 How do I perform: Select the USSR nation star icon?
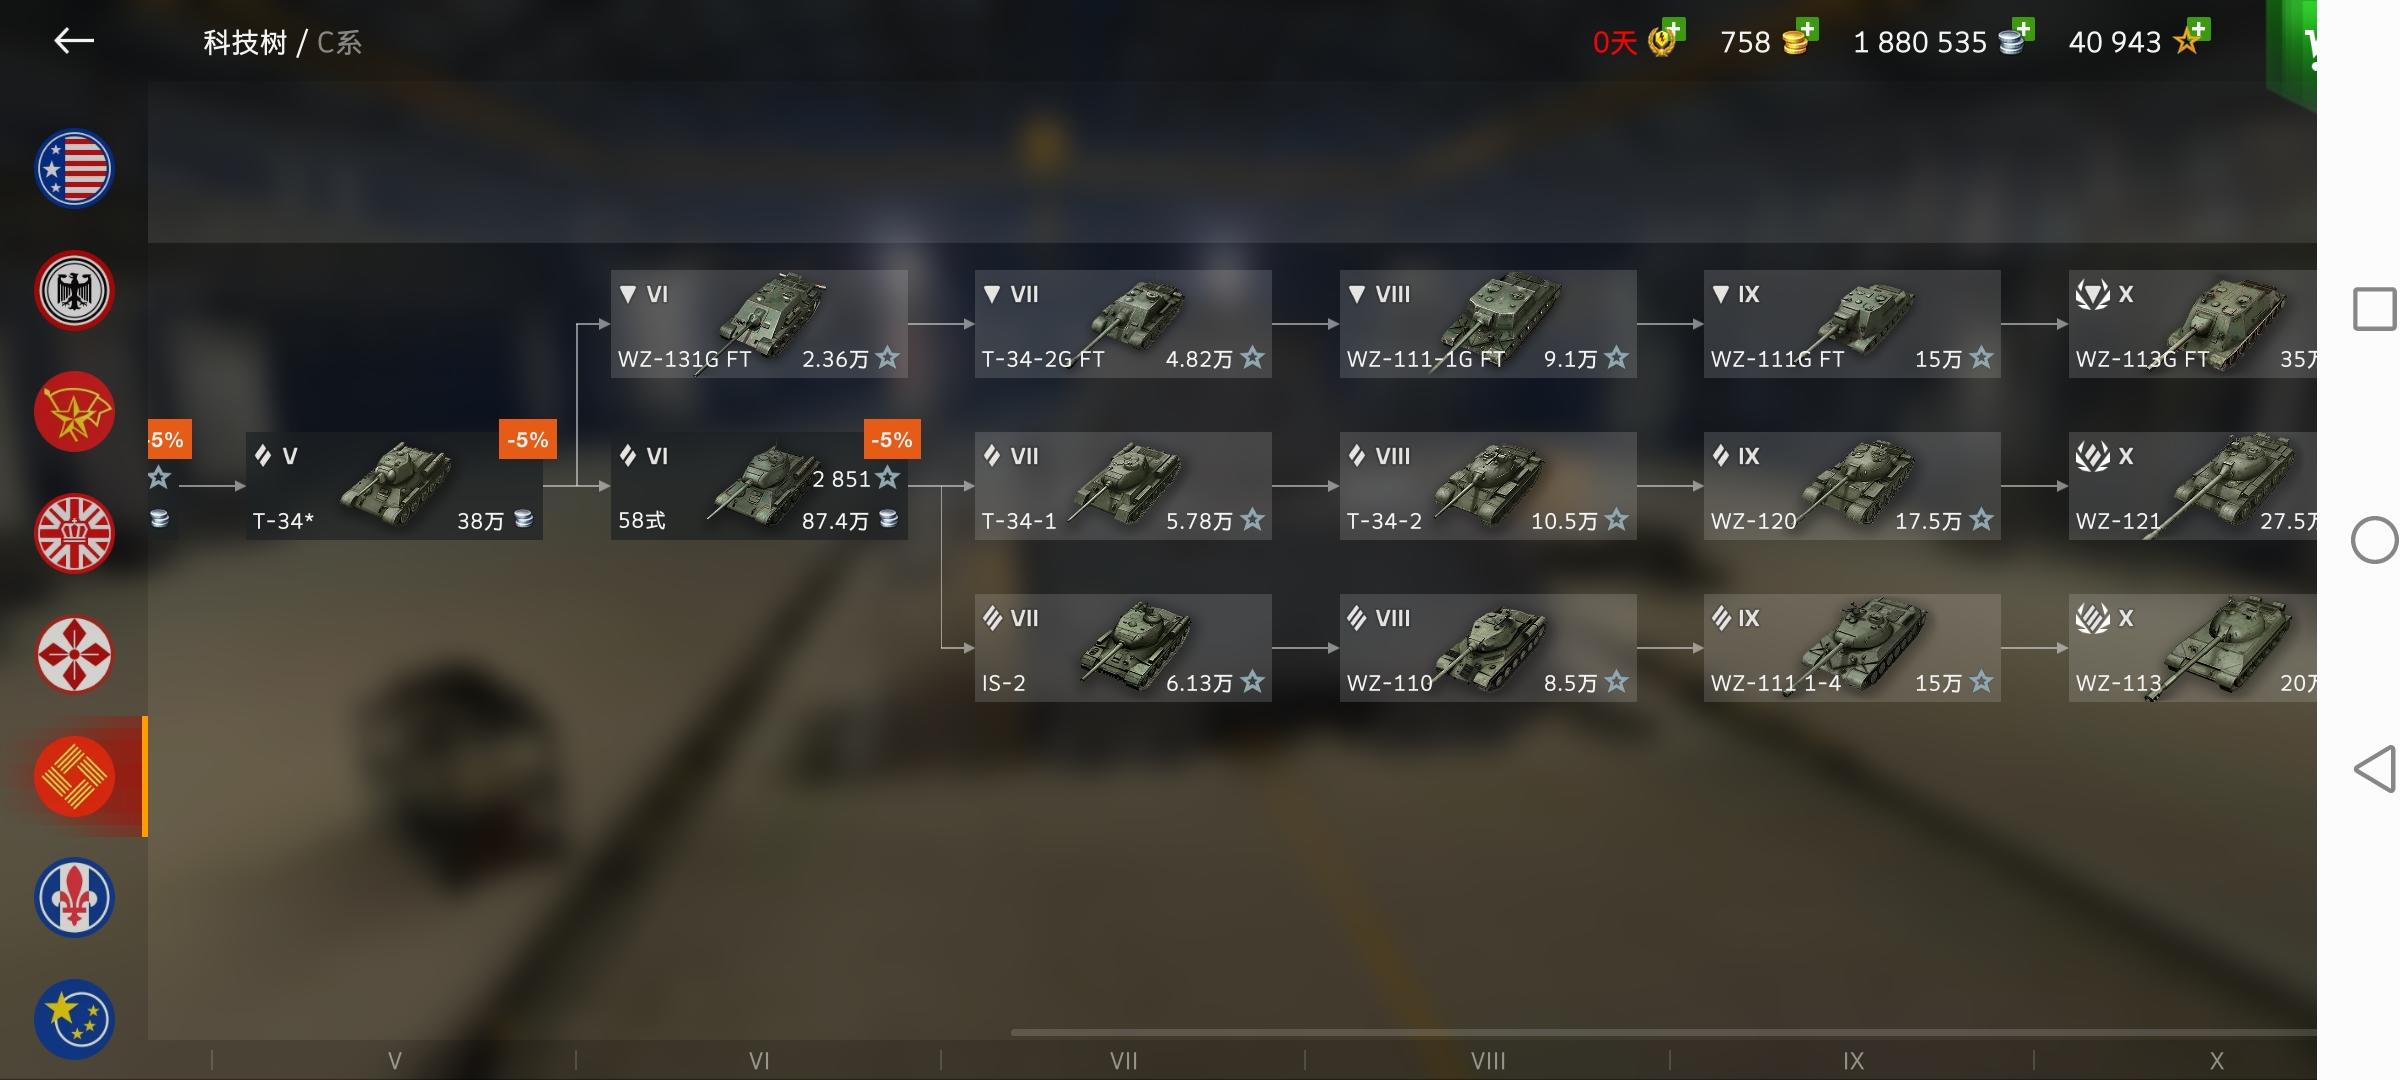(x=74, y=412)
